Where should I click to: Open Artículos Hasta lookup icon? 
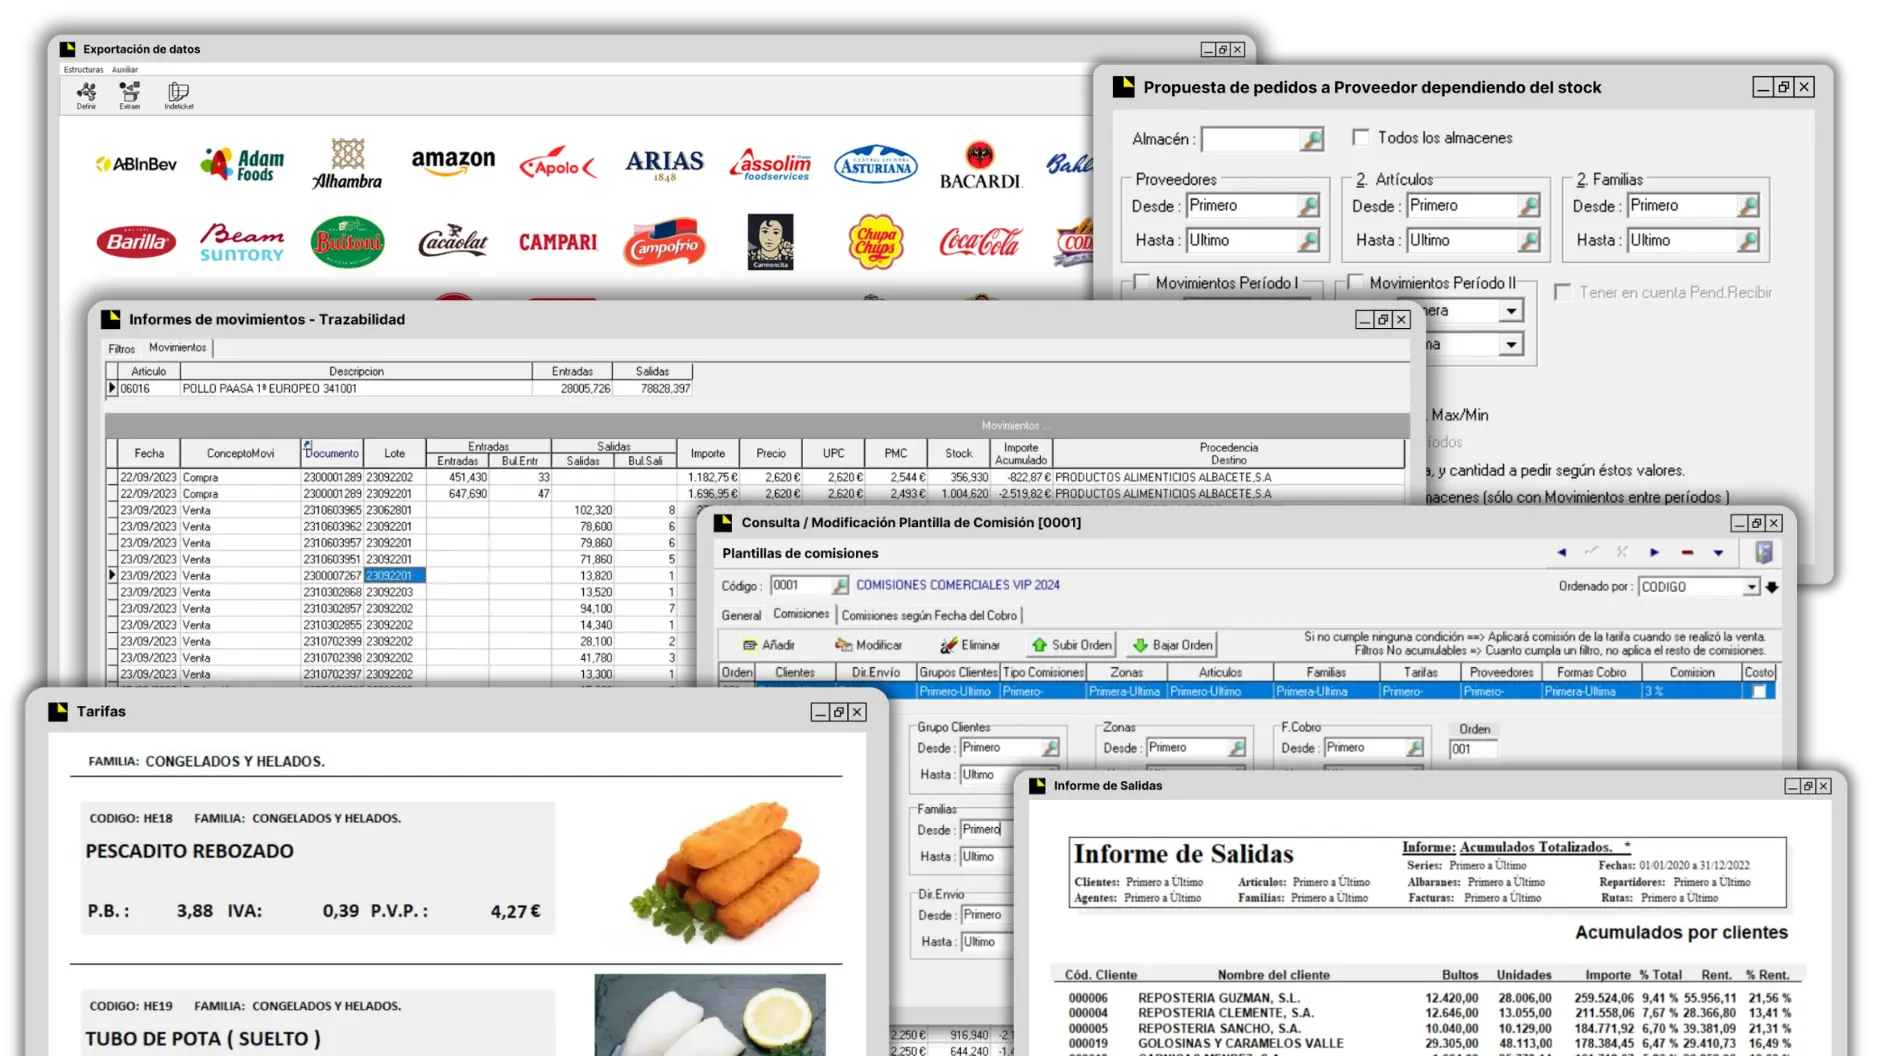coord(1528,241)
